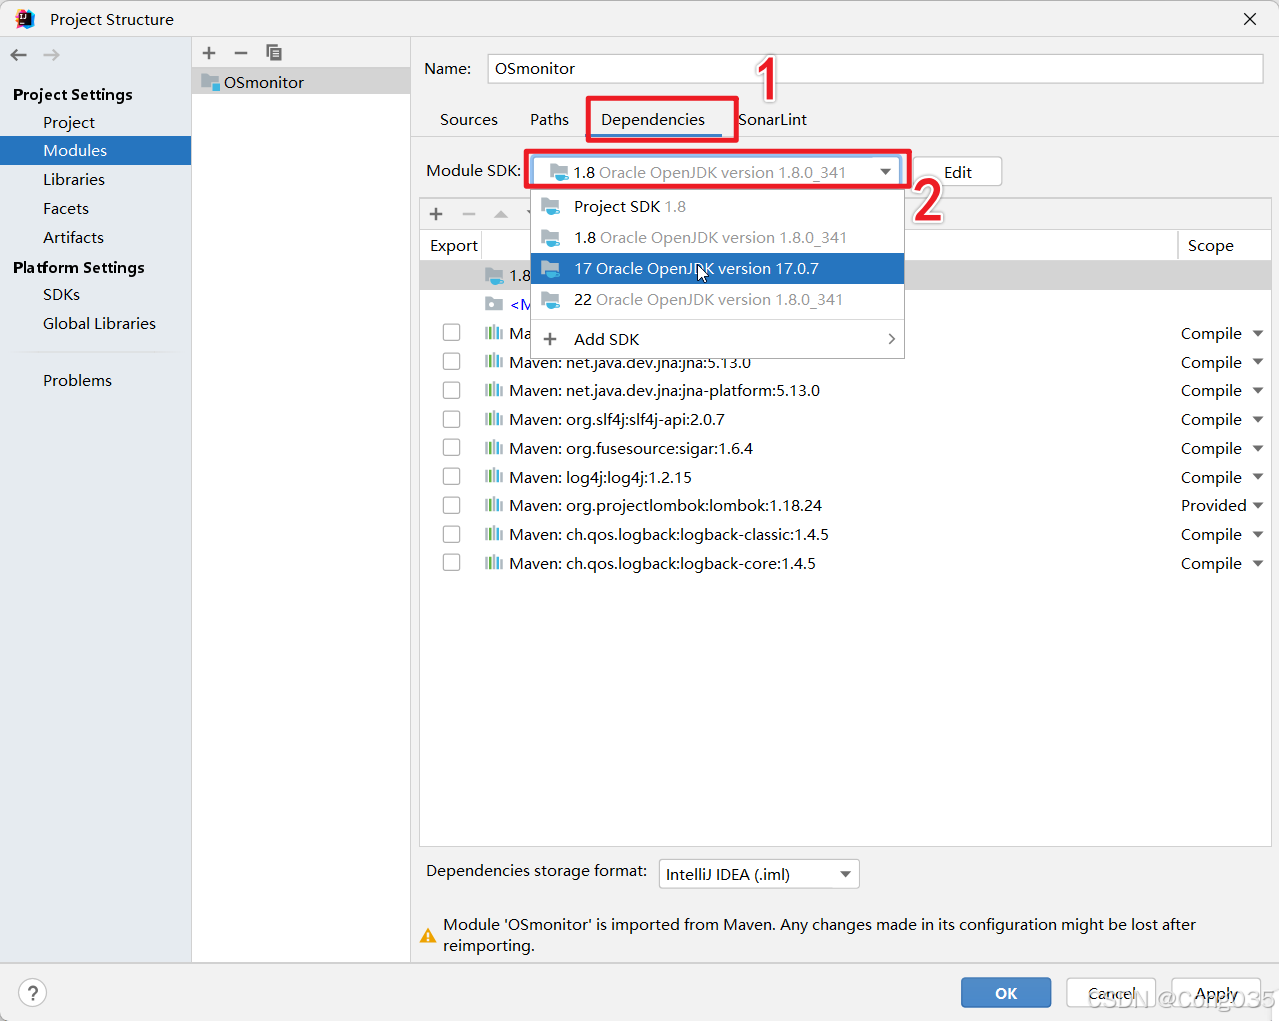
Task: Click lombok library icon
Action: coord(494,505)
